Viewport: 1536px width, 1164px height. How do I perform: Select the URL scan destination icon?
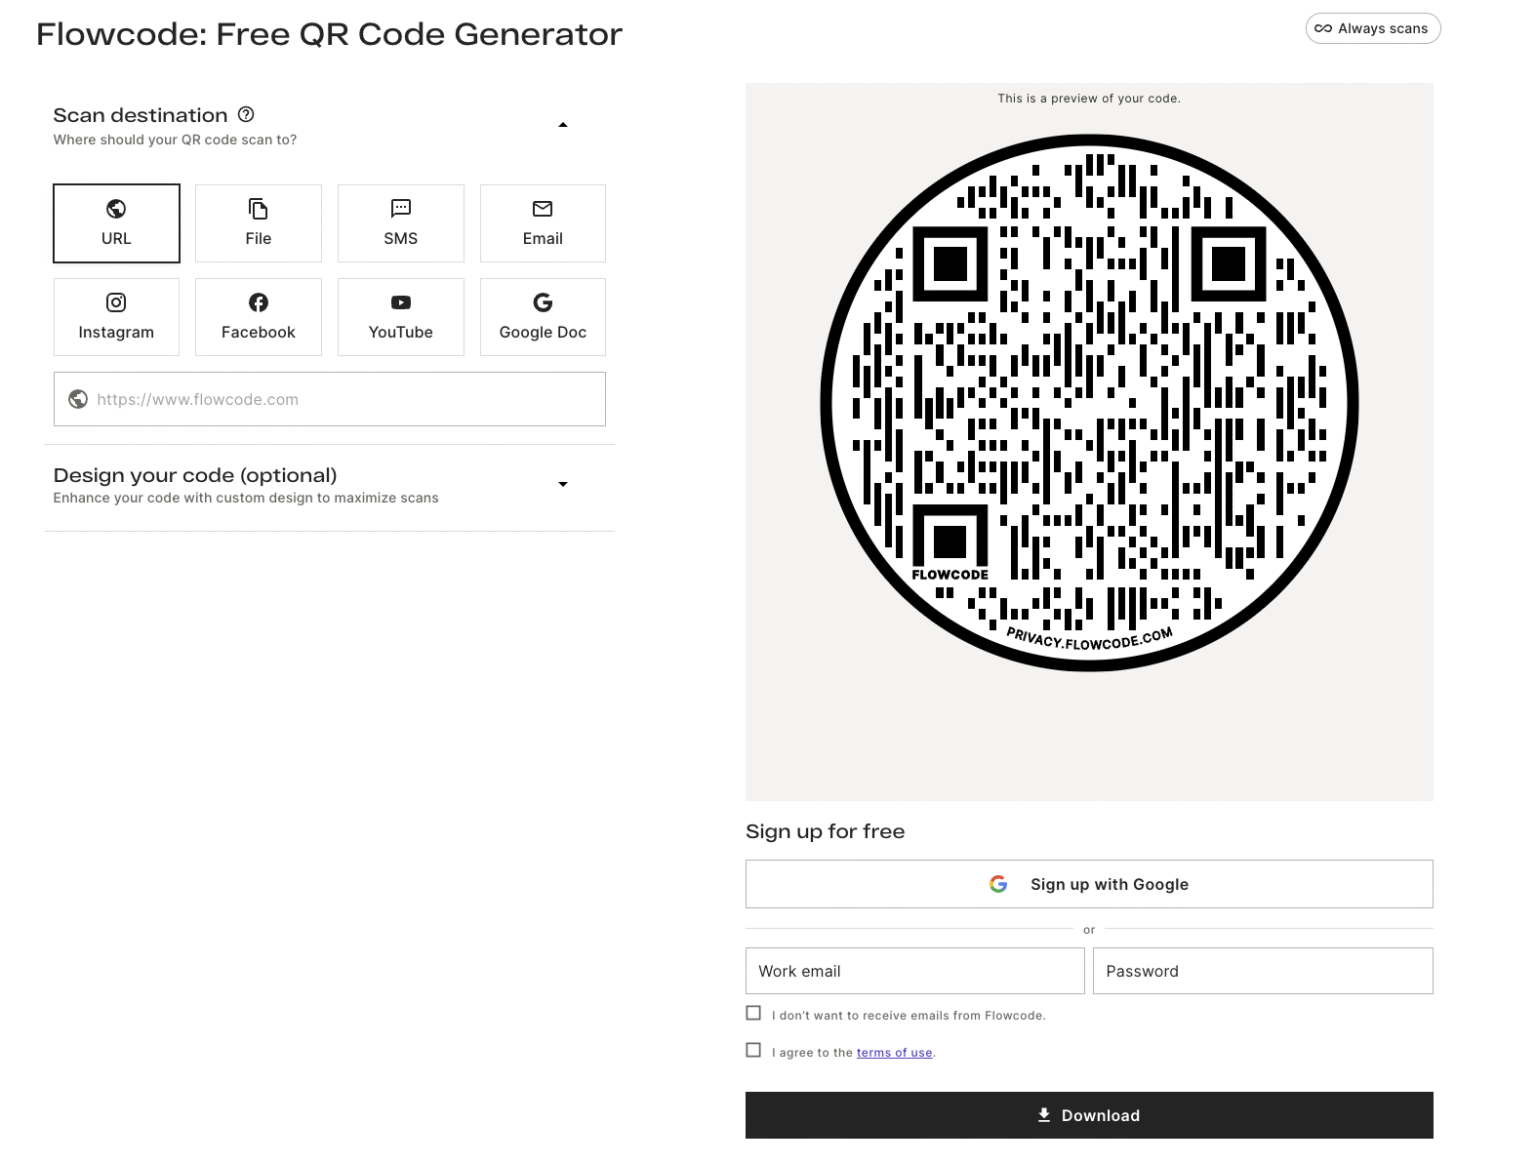[116, 209]
